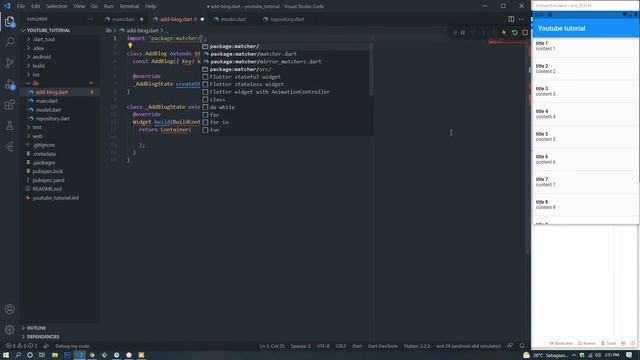The image size is (640, 360).
Task: Click Spaces: 2 in status bar
Action: point(300,346)
